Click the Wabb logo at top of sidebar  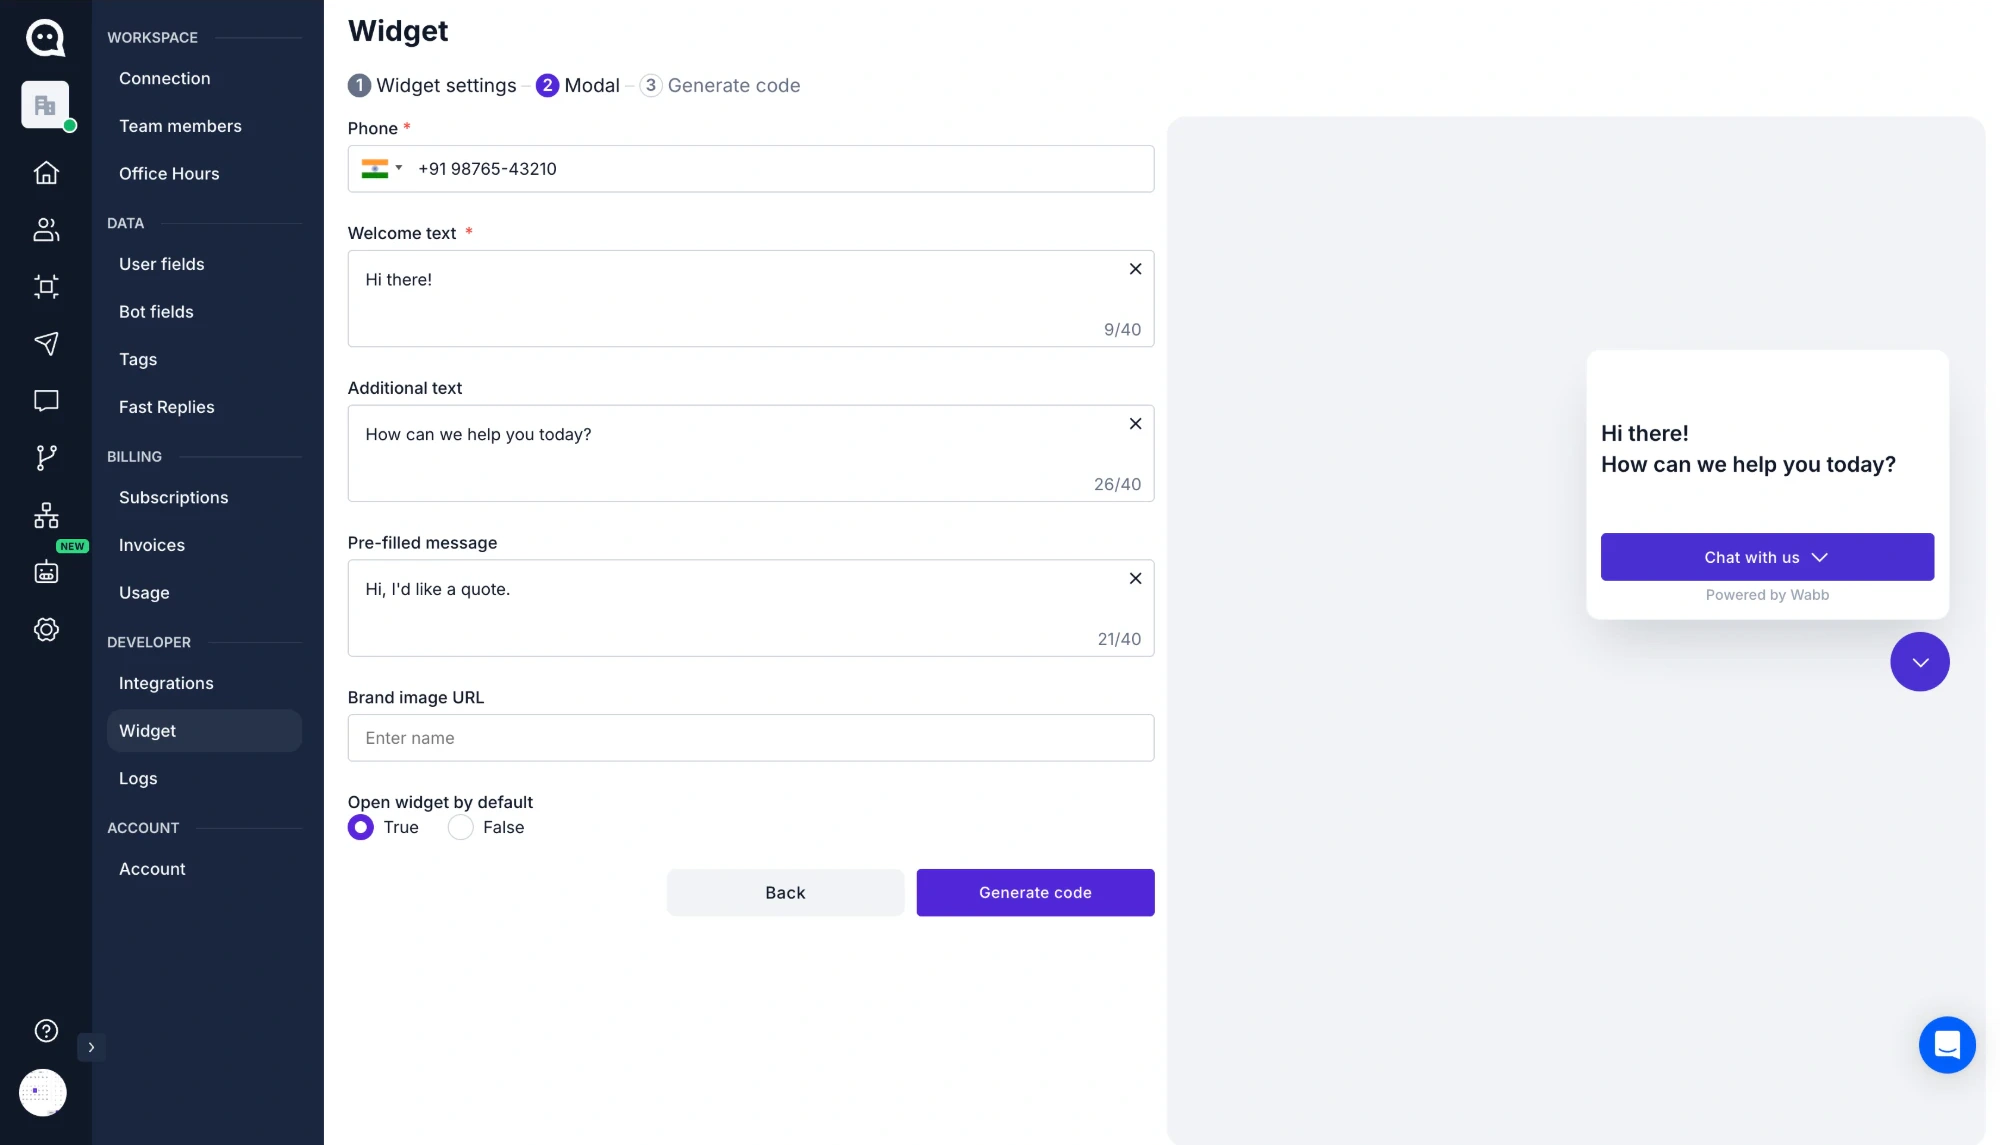(45, 37)
